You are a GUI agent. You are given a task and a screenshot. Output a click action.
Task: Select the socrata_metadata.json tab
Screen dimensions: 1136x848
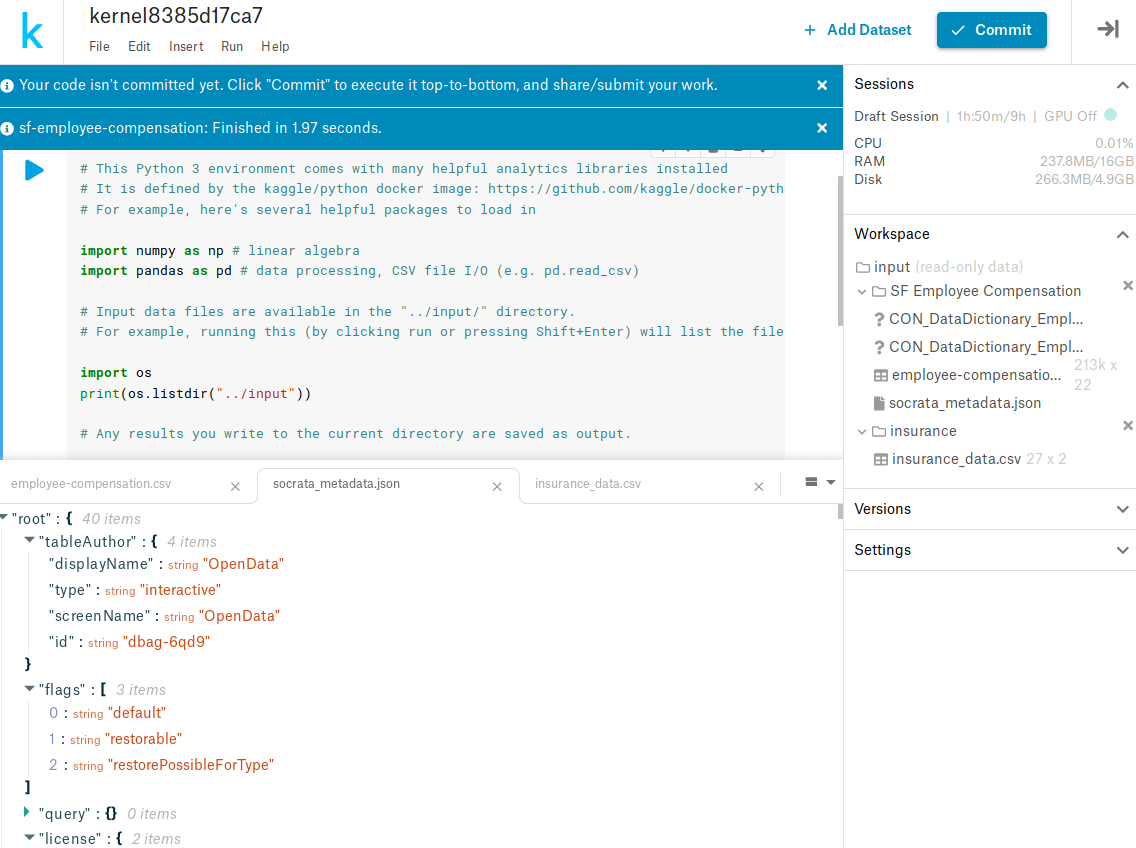[336, 484]
